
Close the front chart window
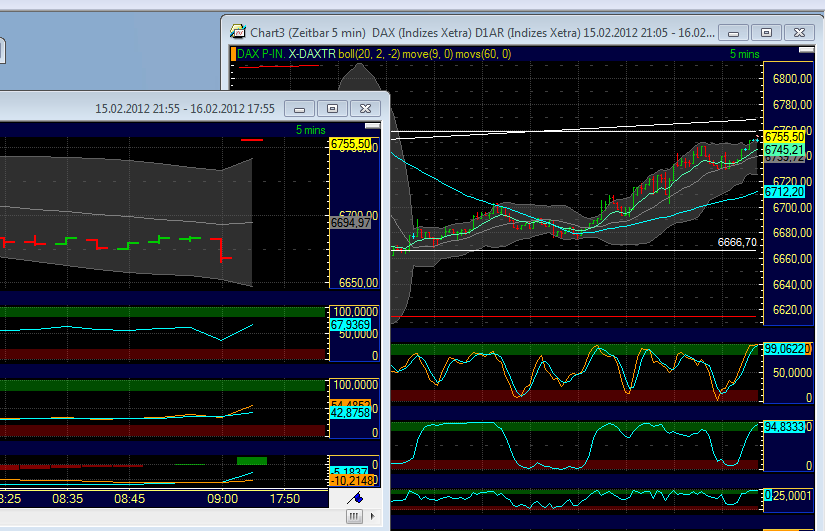click(366, 108)
